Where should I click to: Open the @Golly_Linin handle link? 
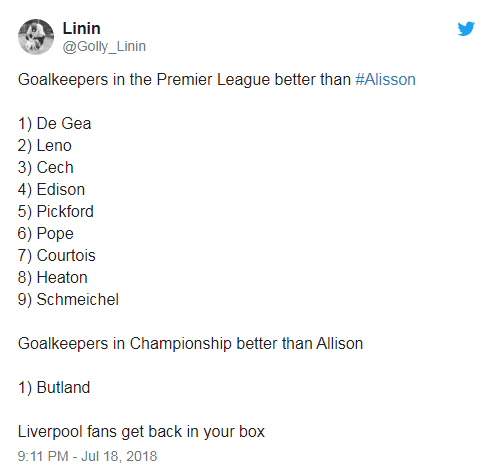tap(104, 46)
